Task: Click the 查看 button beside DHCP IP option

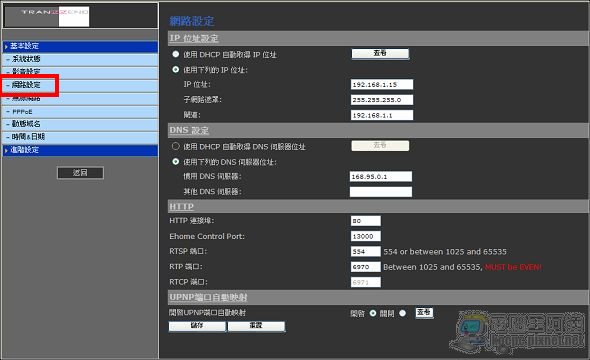Action: (380, 53)
